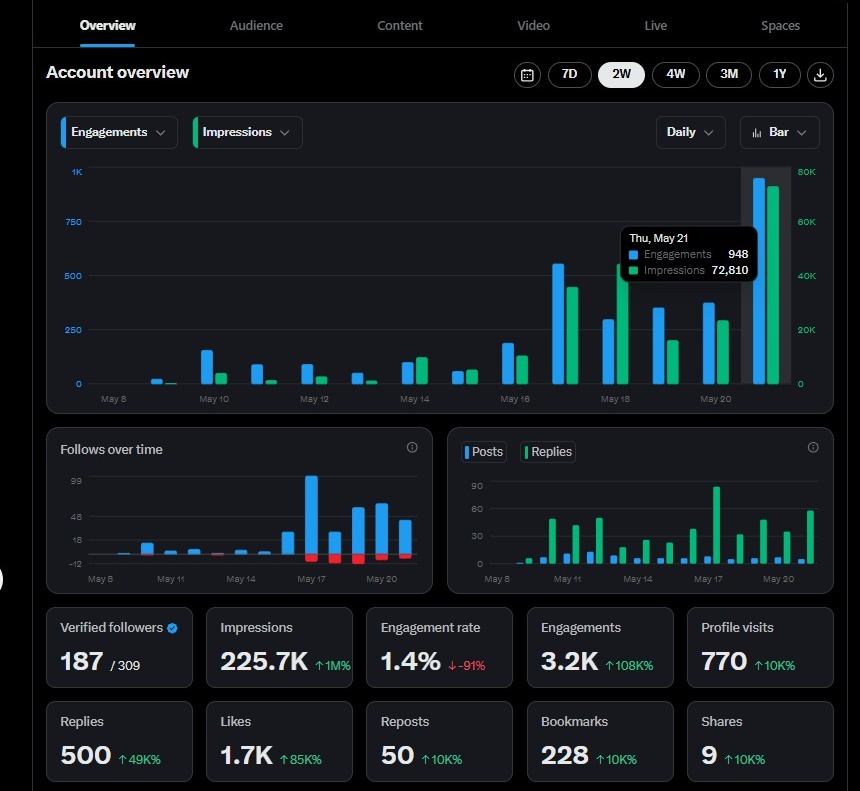
Task: Open the custom date range calendar icon
Action: pyautogui.click(x=527, y=75)
